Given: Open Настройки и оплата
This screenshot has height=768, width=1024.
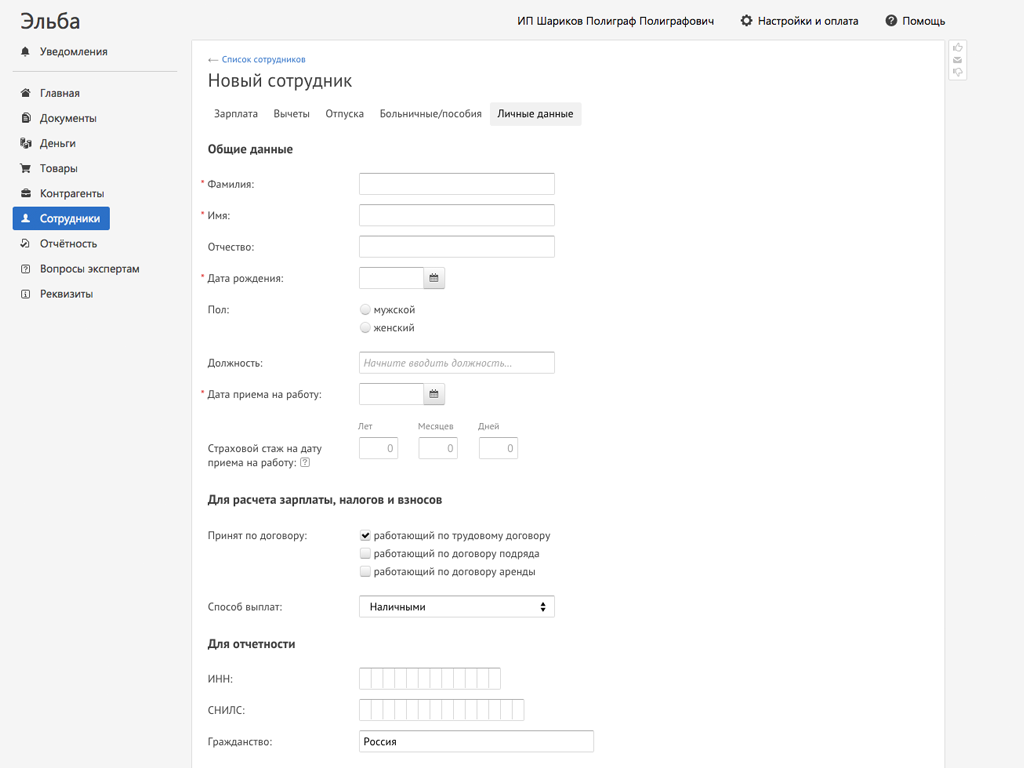Looking at the screenshot, I should pos(808,21).
